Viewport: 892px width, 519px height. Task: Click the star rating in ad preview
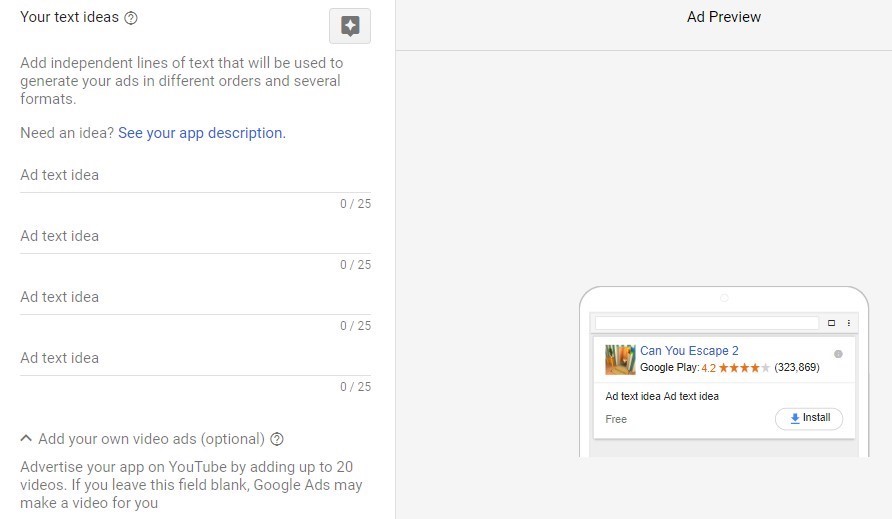(744, 368)
